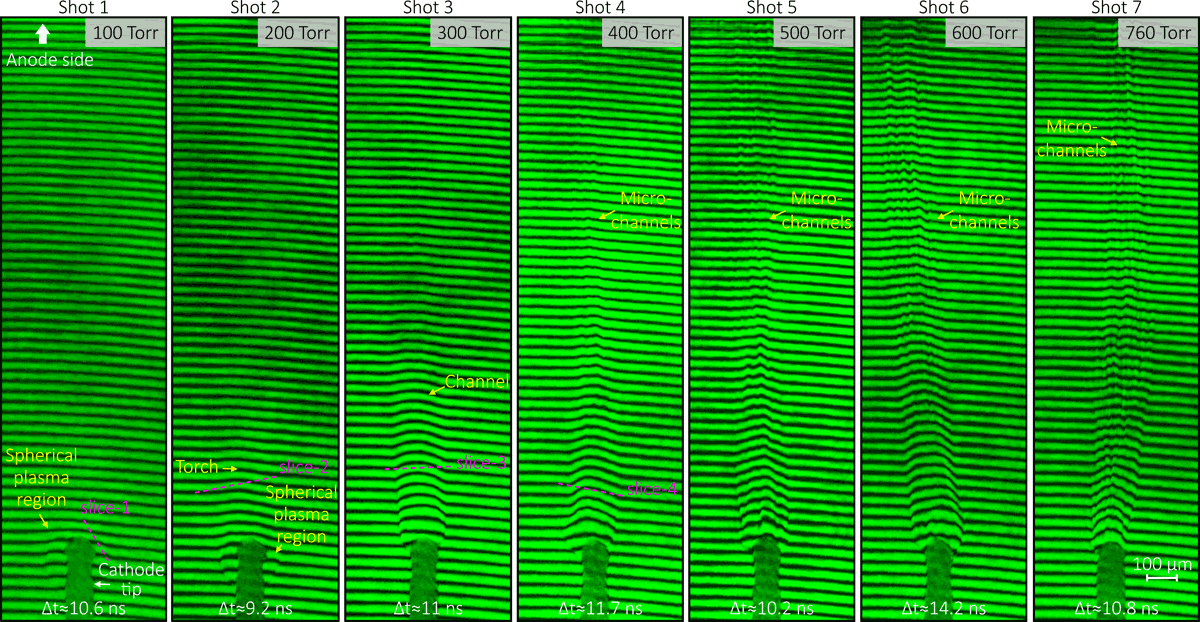Click the Channel annotation in Shot 3
Viewport: 1200px width, 622px height.
pyautogui.click(x=477, y=381)
